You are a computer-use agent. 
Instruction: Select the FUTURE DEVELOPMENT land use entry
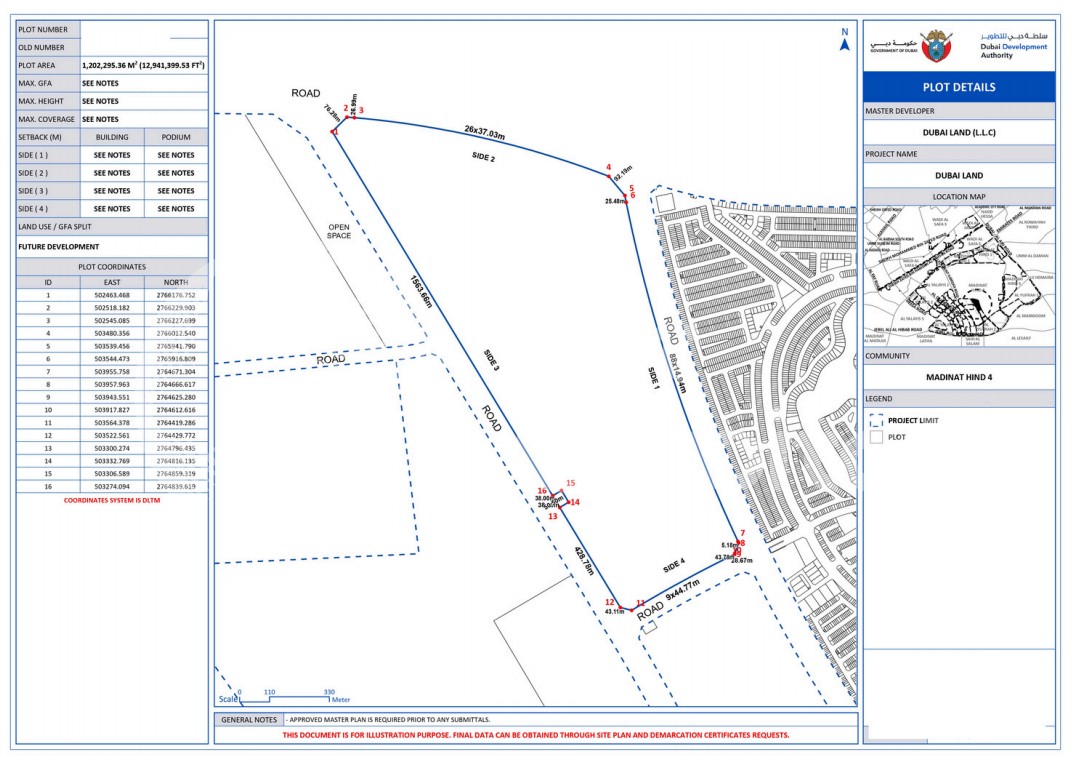point(59,246)
